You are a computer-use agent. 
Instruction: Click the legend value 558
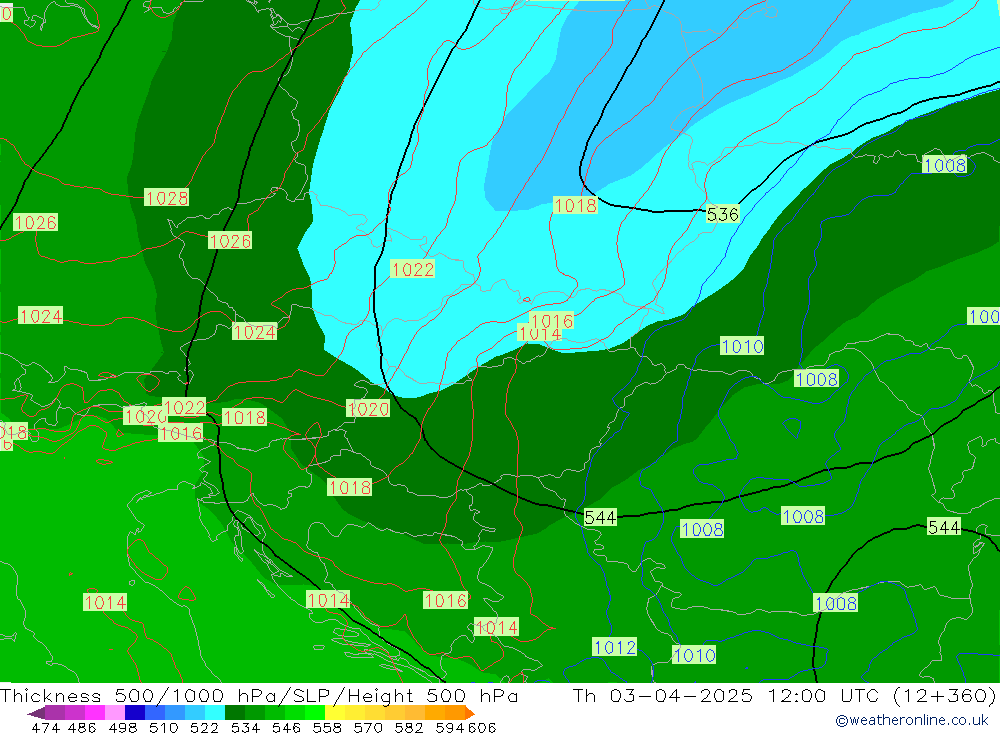(x=327, y=727)
